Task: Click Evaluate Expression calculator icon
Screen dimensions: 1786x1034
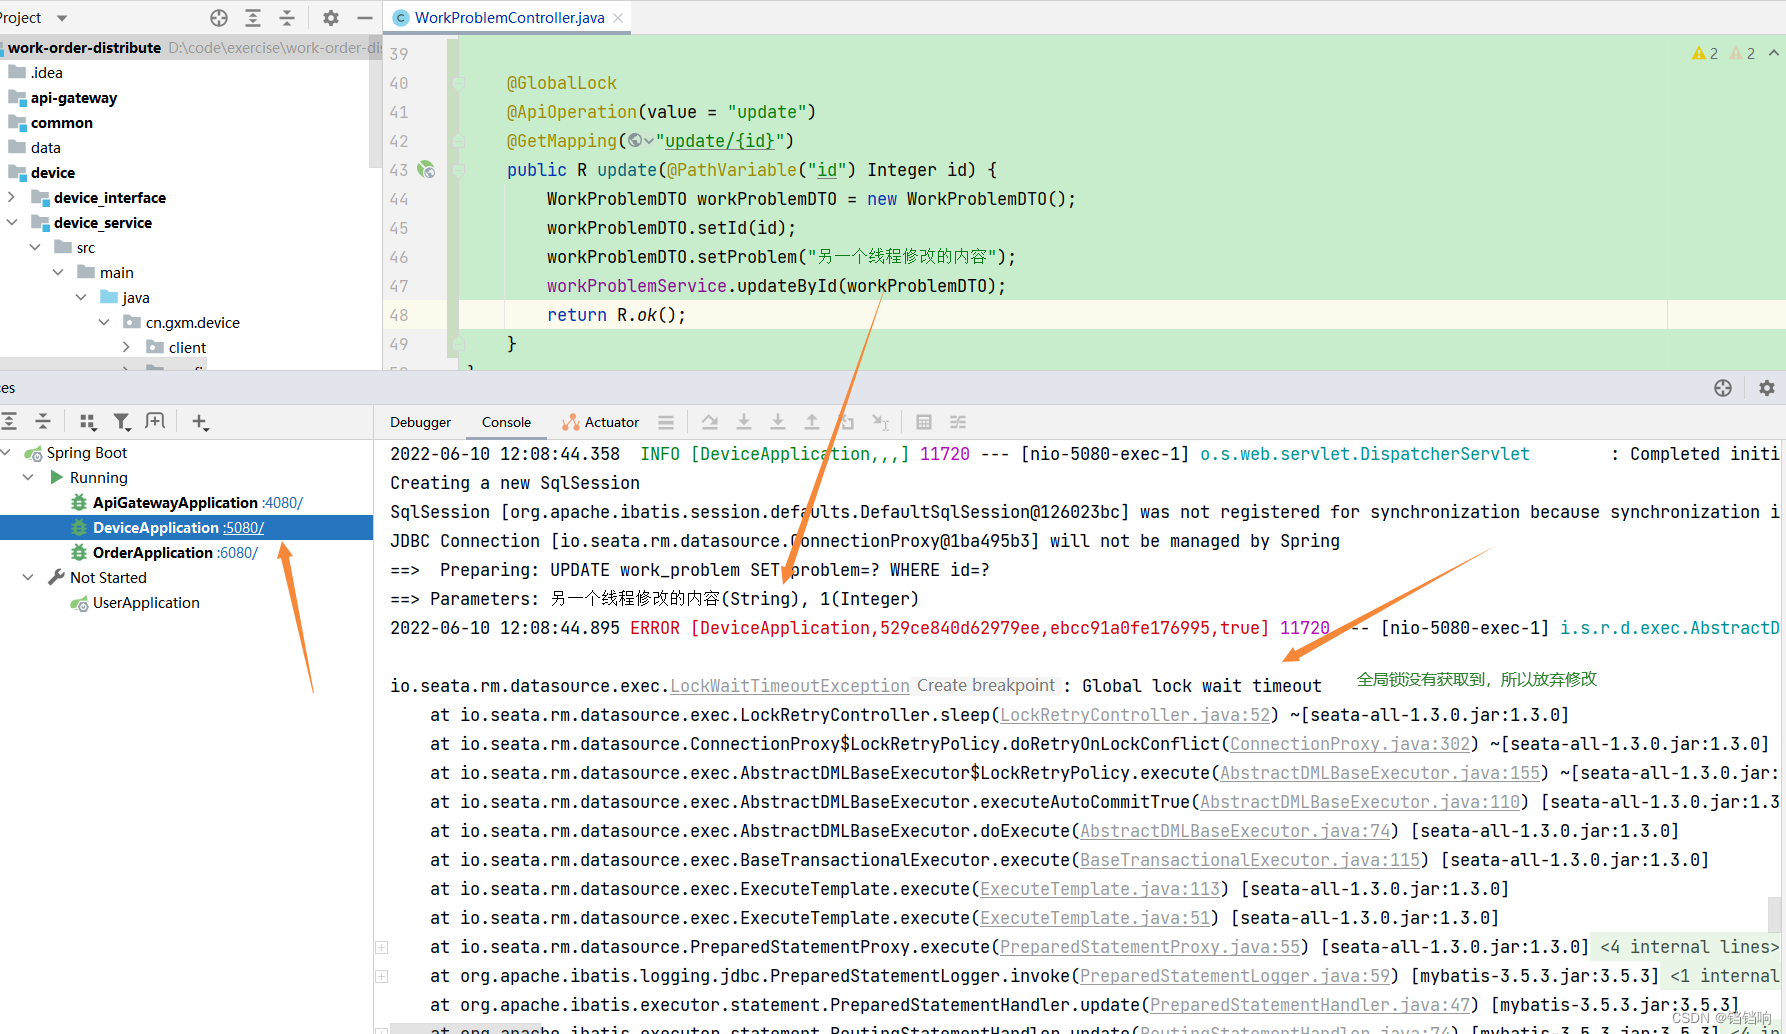Action: (x=924, y=422)
